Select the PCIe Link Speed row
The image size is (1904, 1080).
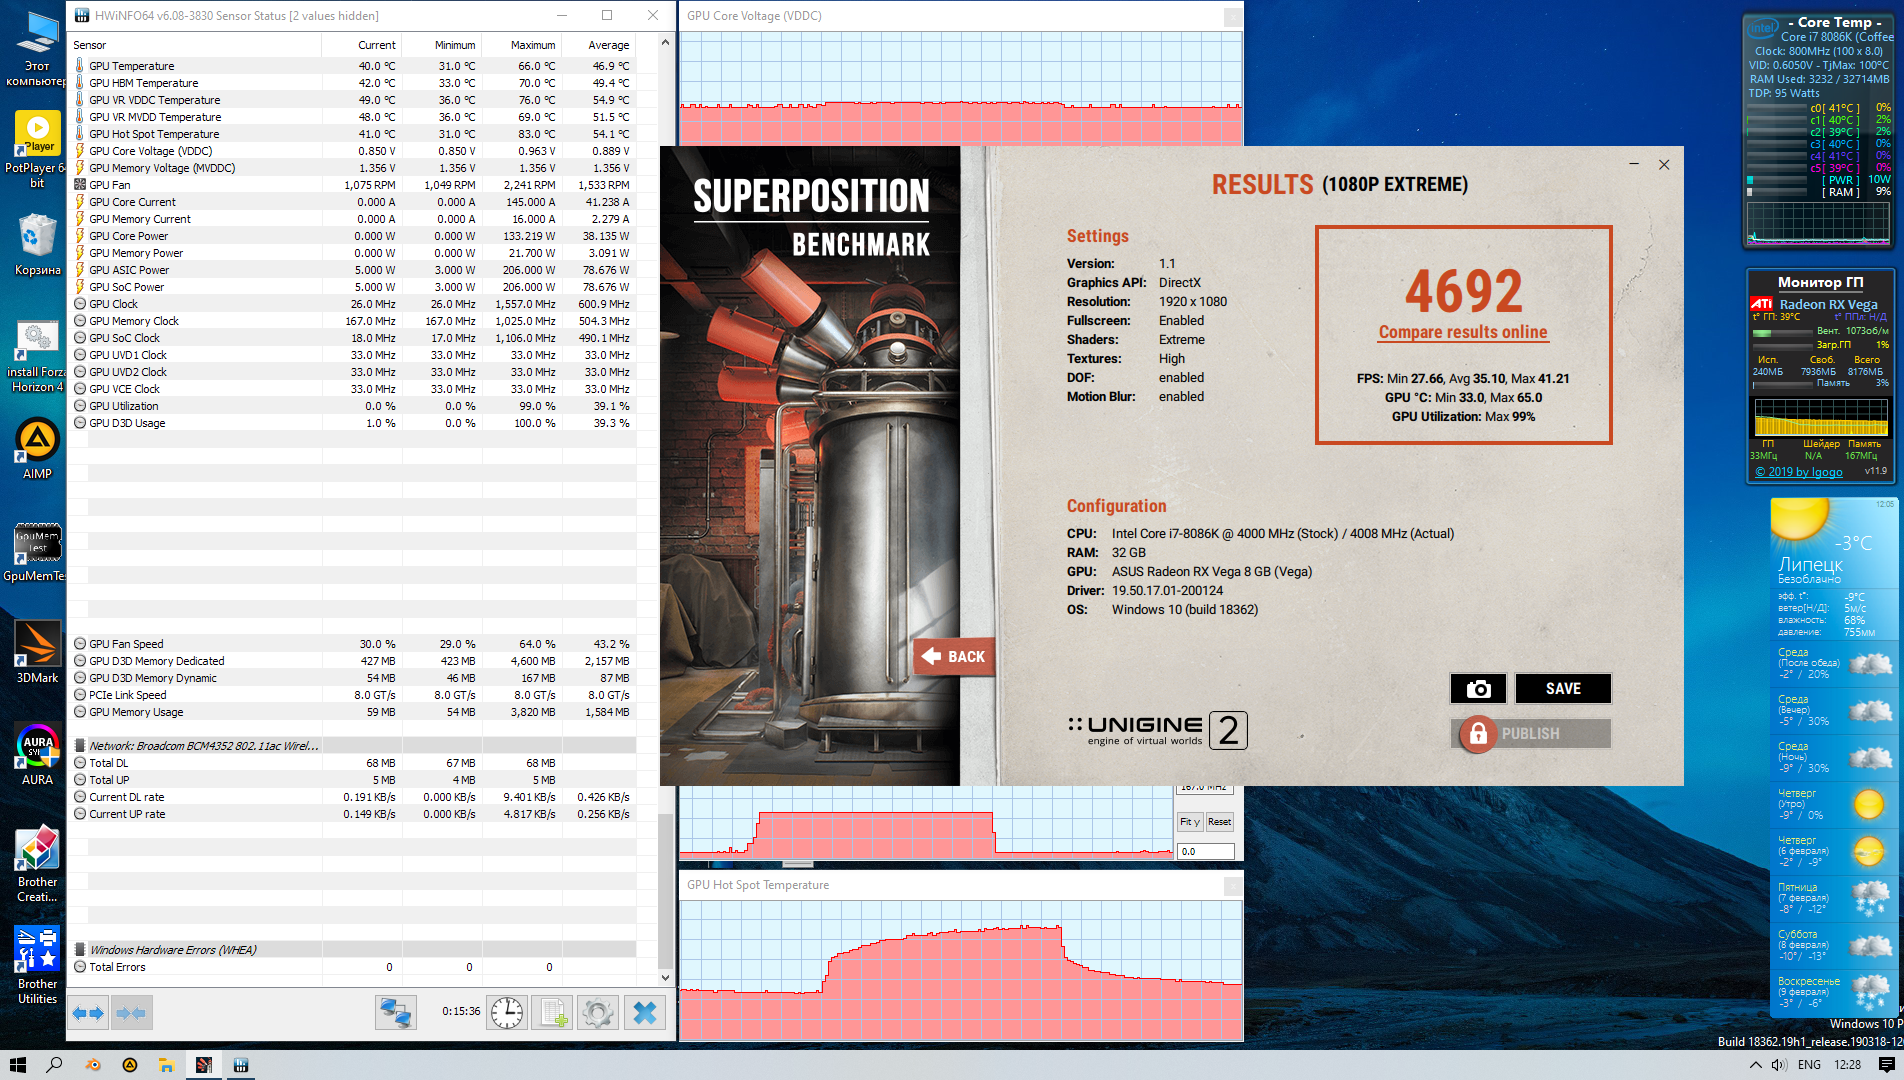click(353, 695)
